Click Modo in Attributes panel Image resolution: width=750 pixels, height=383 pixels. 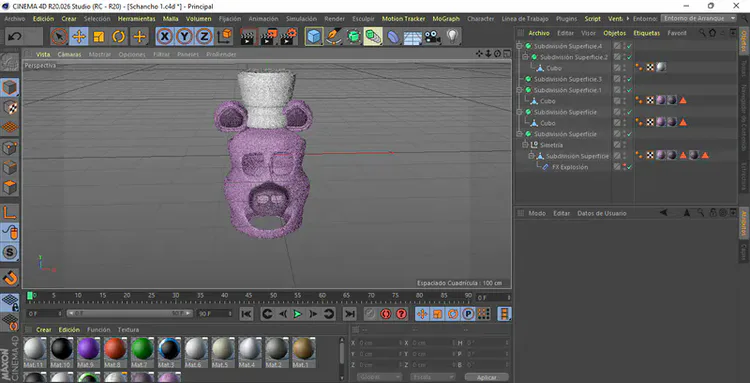click(x=537, y=213)
